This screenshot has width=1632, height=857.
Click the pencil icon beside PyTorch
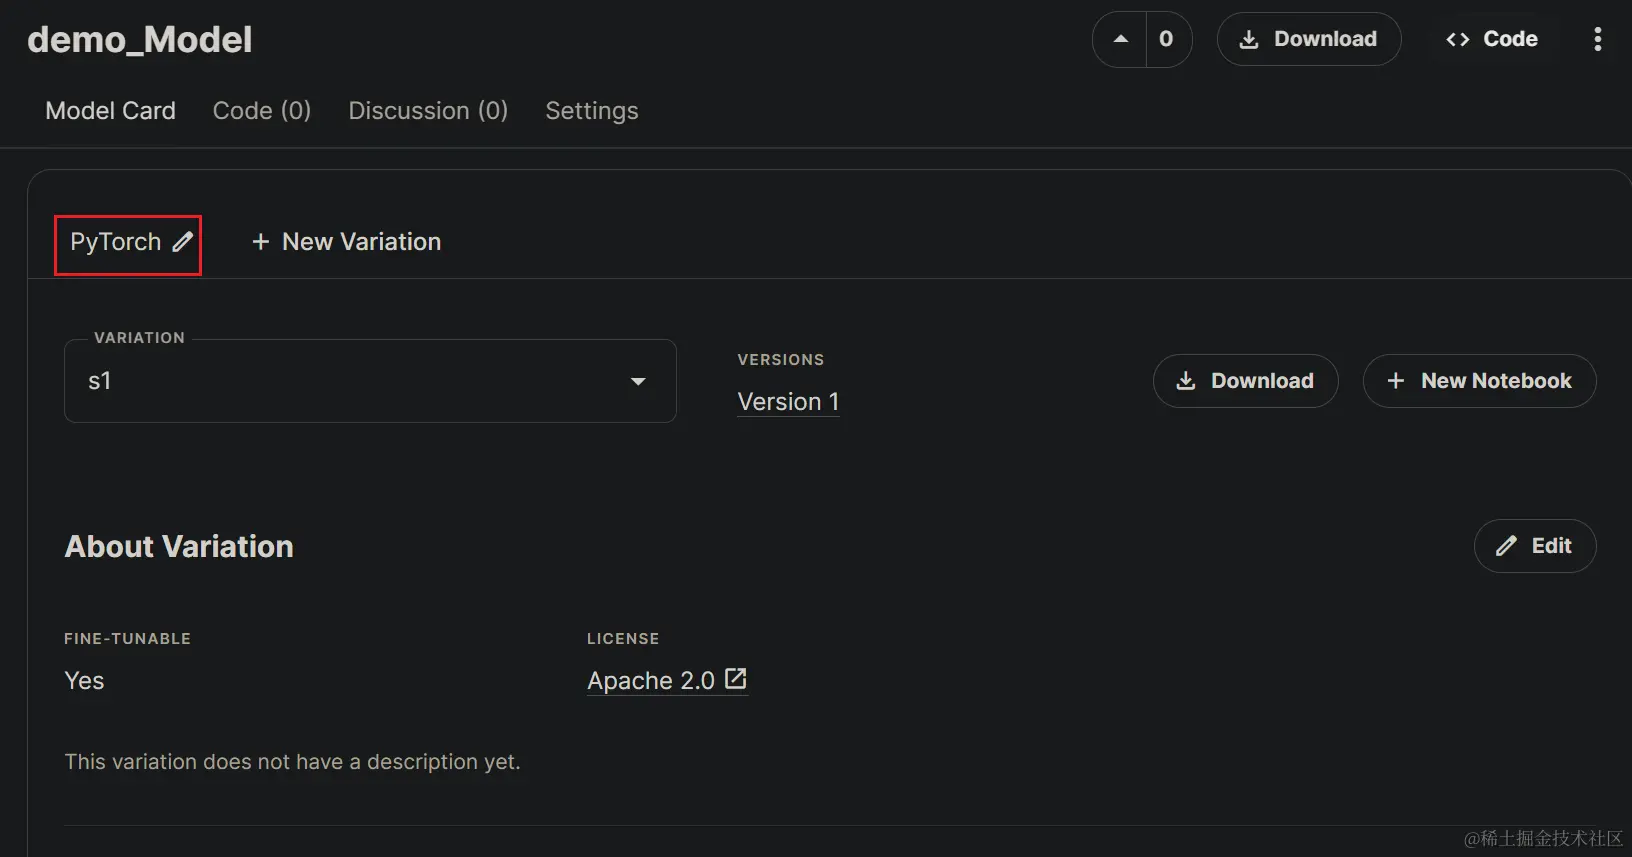[182, 242]
